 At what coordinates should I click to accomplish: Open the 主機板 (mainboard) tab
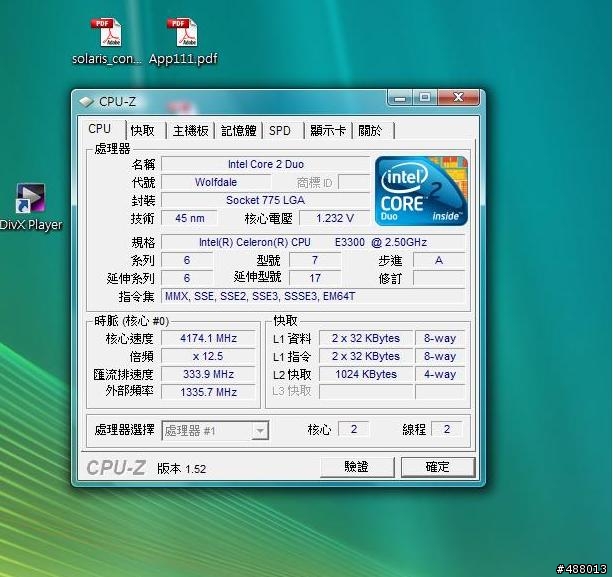[190, 130]
